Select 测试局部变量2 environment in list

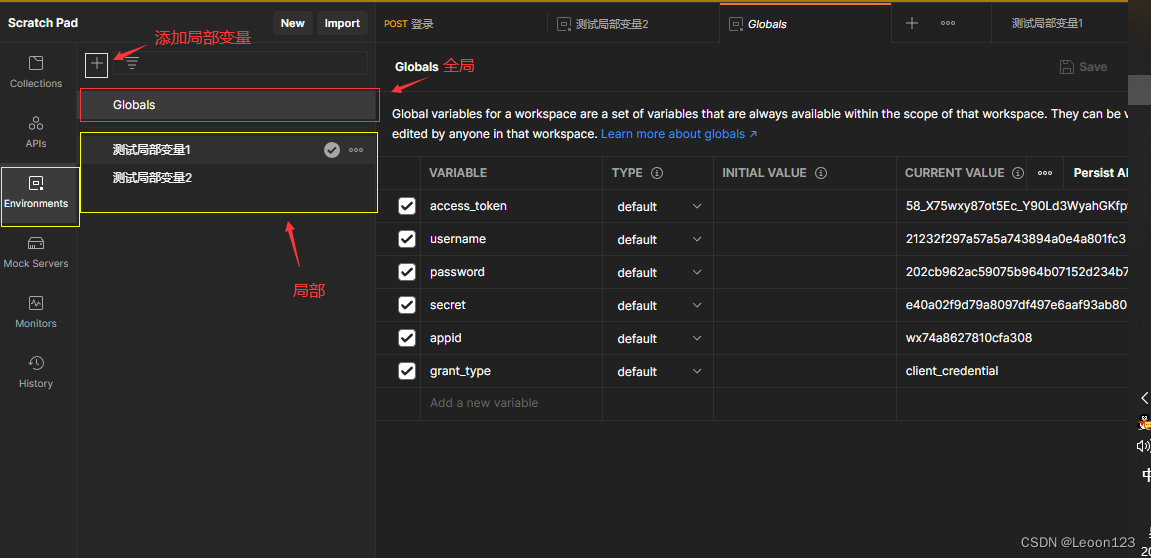tap(229, 178)
